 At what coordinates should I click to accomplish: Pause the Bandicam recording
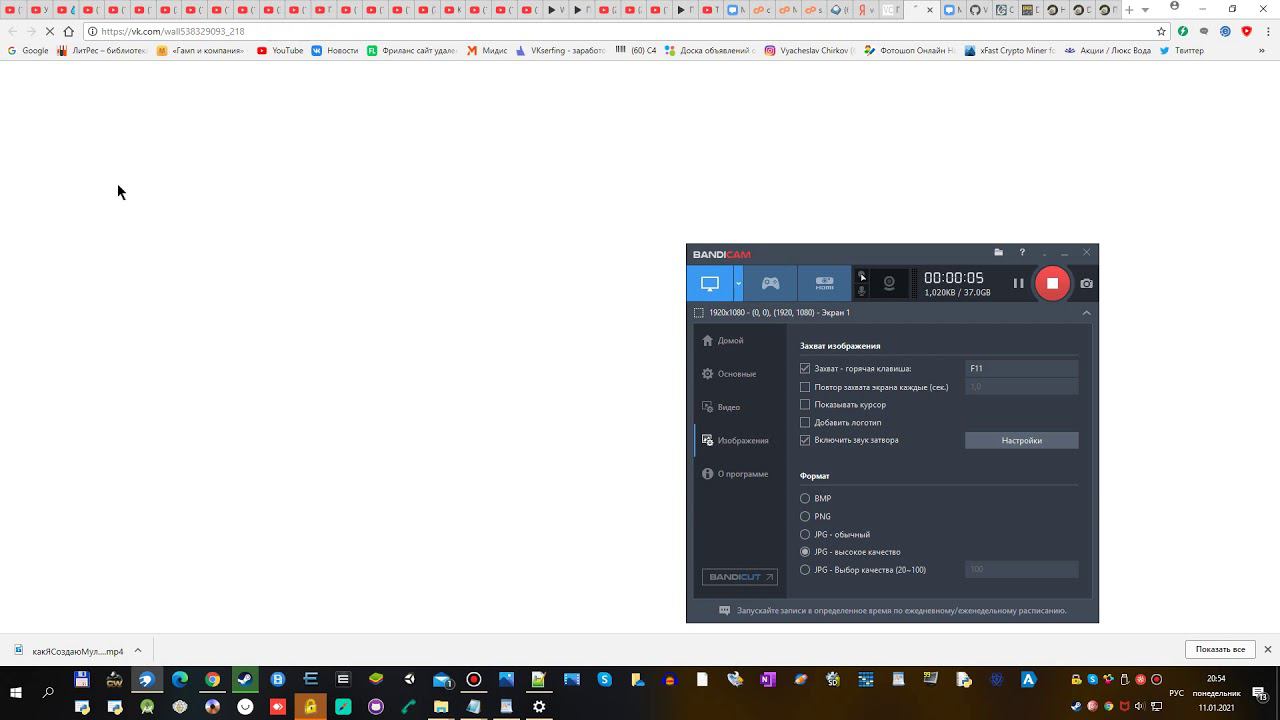pyautogui.click(x=1018, y=283)
